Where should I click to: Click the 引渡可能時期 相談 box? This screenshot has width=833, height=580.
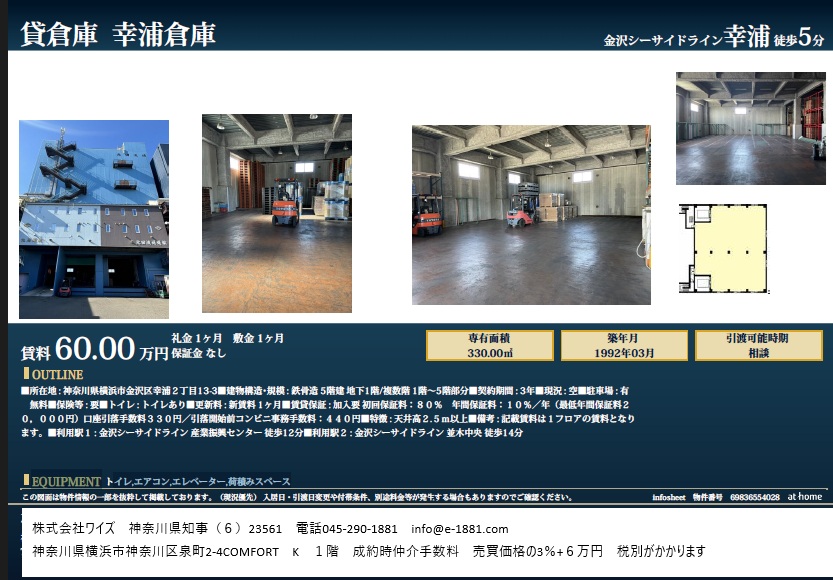(759, 345)
